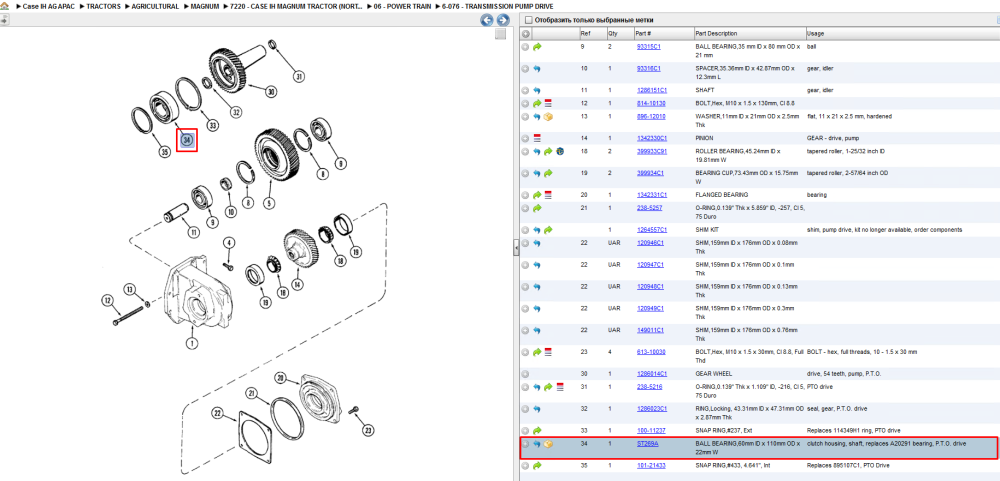Toggle selection circle for part 93315C1

[x=526, y=47]
